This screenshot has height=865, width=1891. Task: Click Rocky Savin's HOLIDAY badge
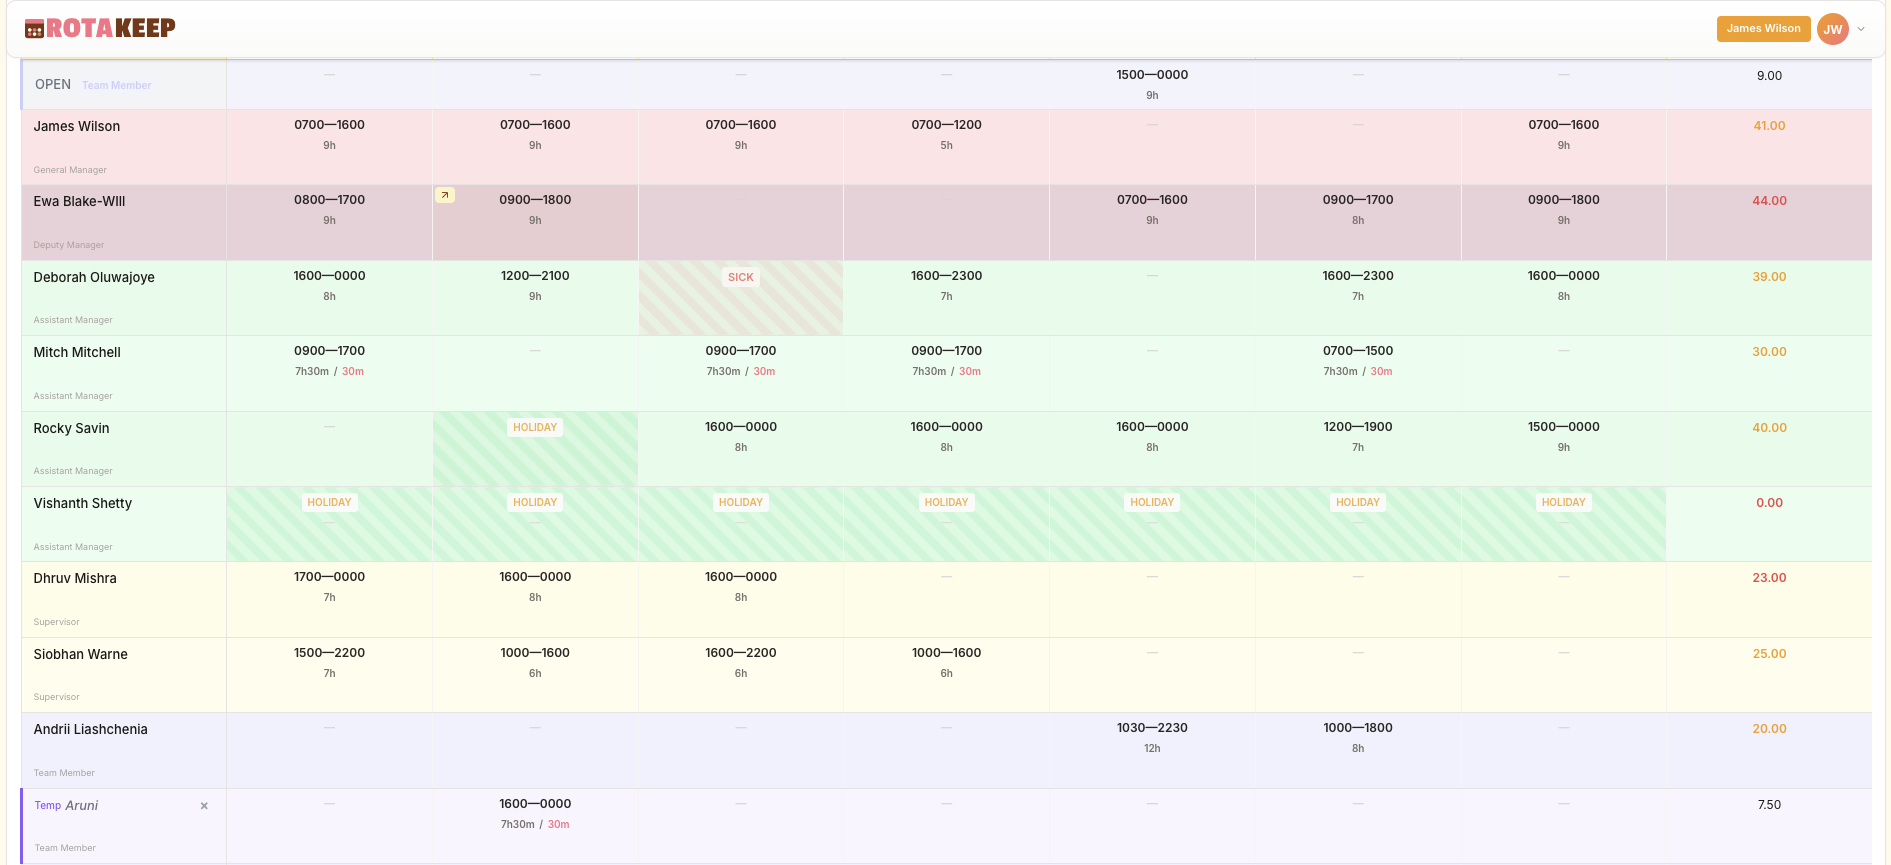[x=535, y=427]
